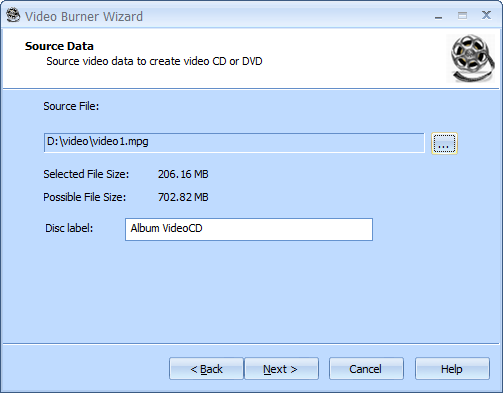This screenshot has width=503, height=393.
Task: Maximize the wizard window
Action: tap(462, 16)
